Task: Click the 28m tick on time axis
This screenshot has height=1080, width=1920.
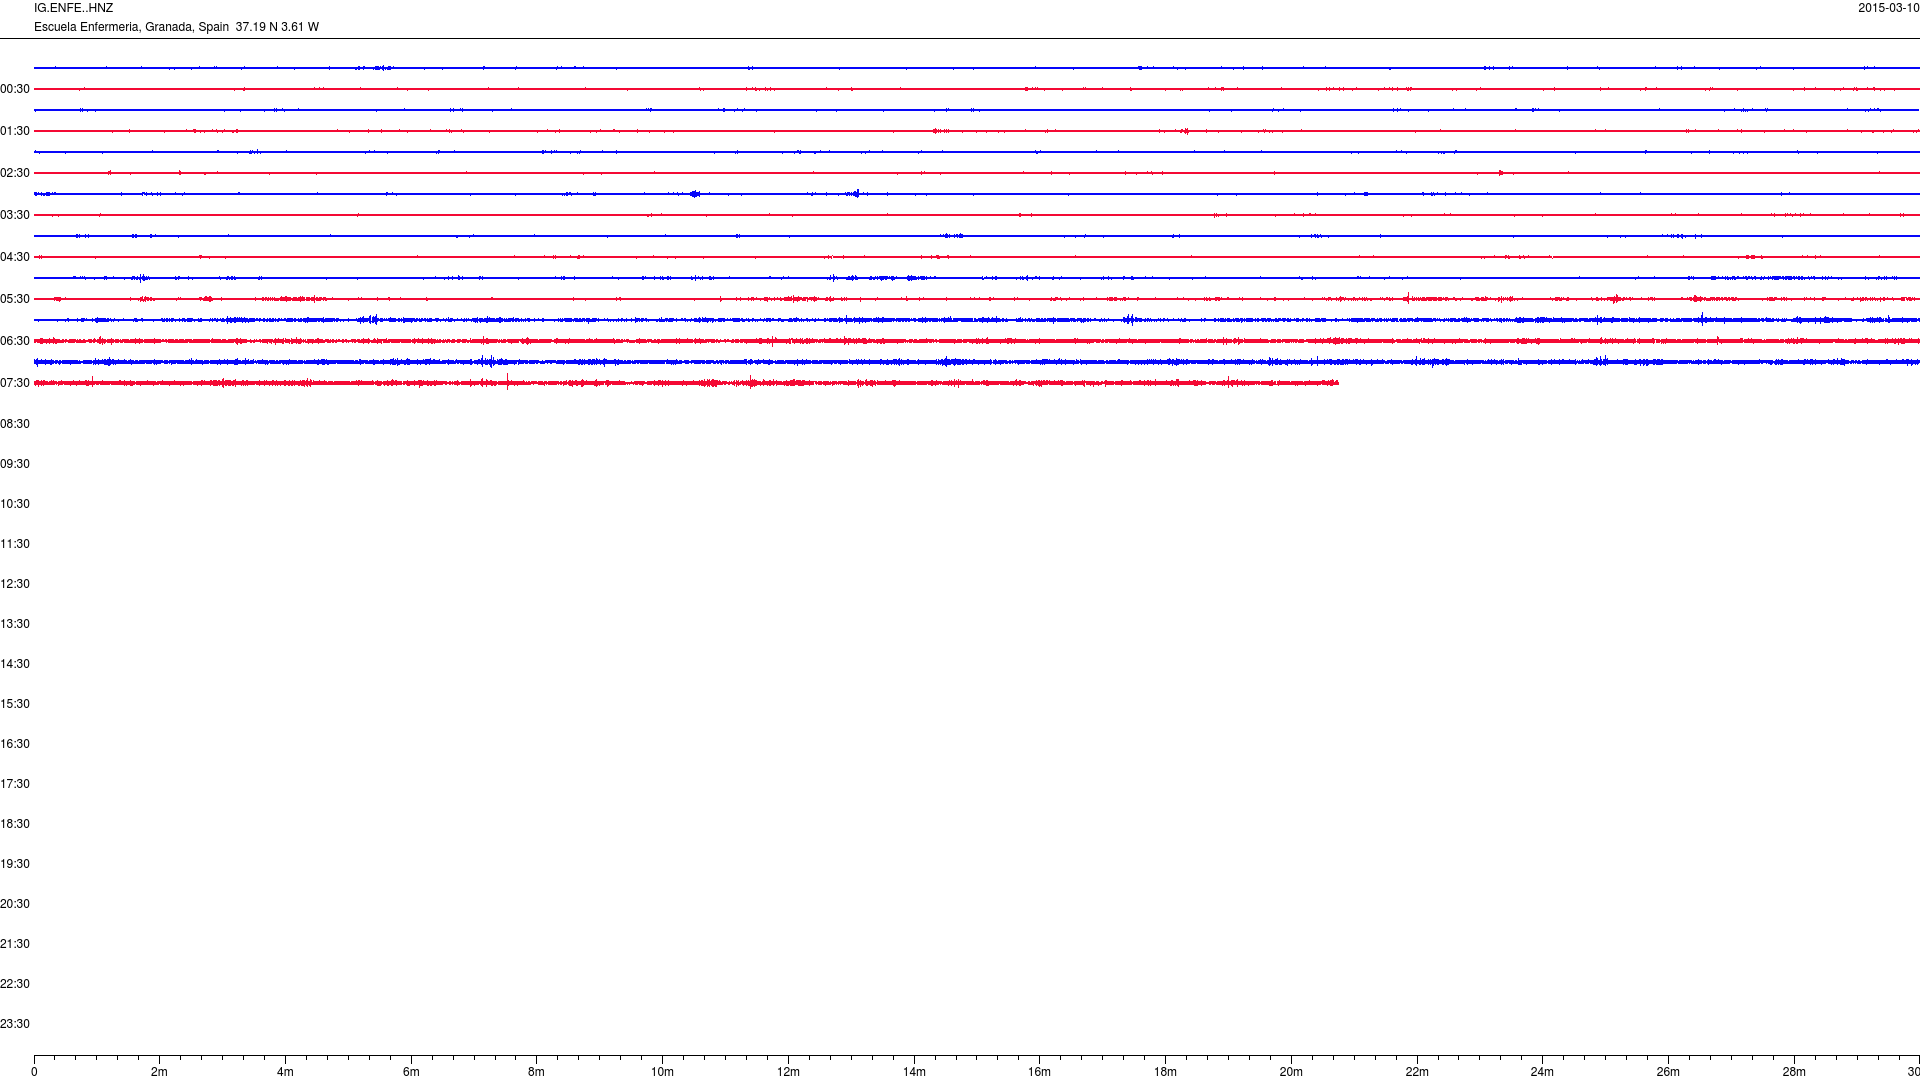Action: (x=1794, y=1072)
